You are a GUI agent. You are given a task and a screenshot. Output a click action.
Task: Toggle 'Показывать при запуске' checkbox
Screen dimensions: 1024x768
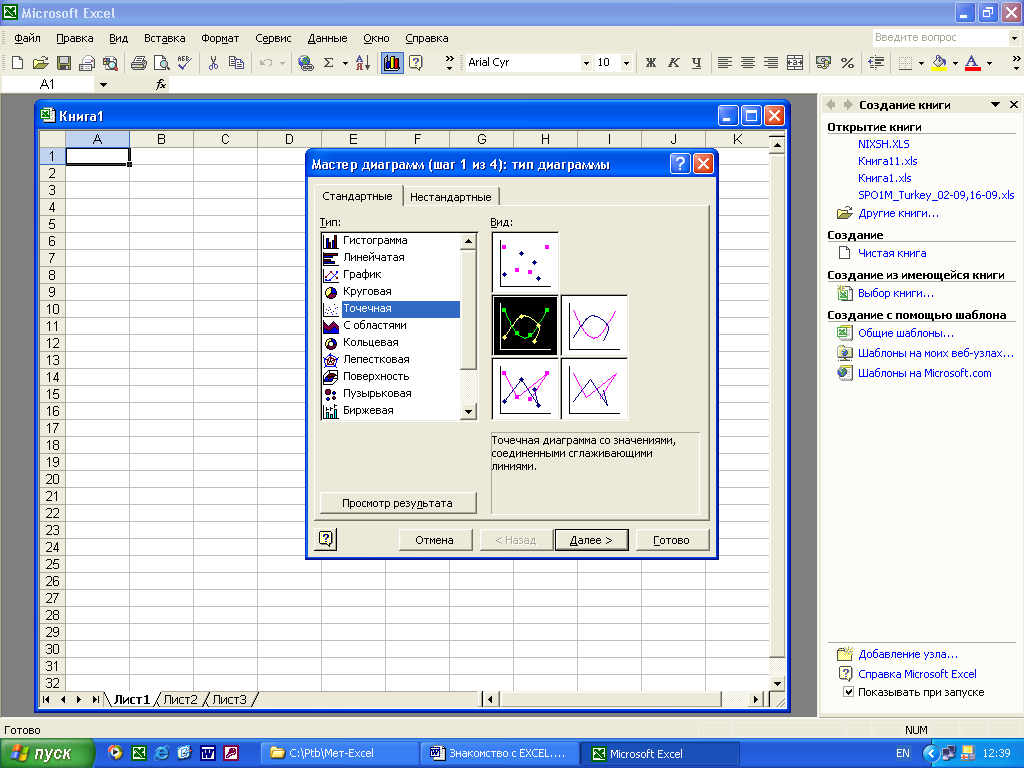[848, 692]
